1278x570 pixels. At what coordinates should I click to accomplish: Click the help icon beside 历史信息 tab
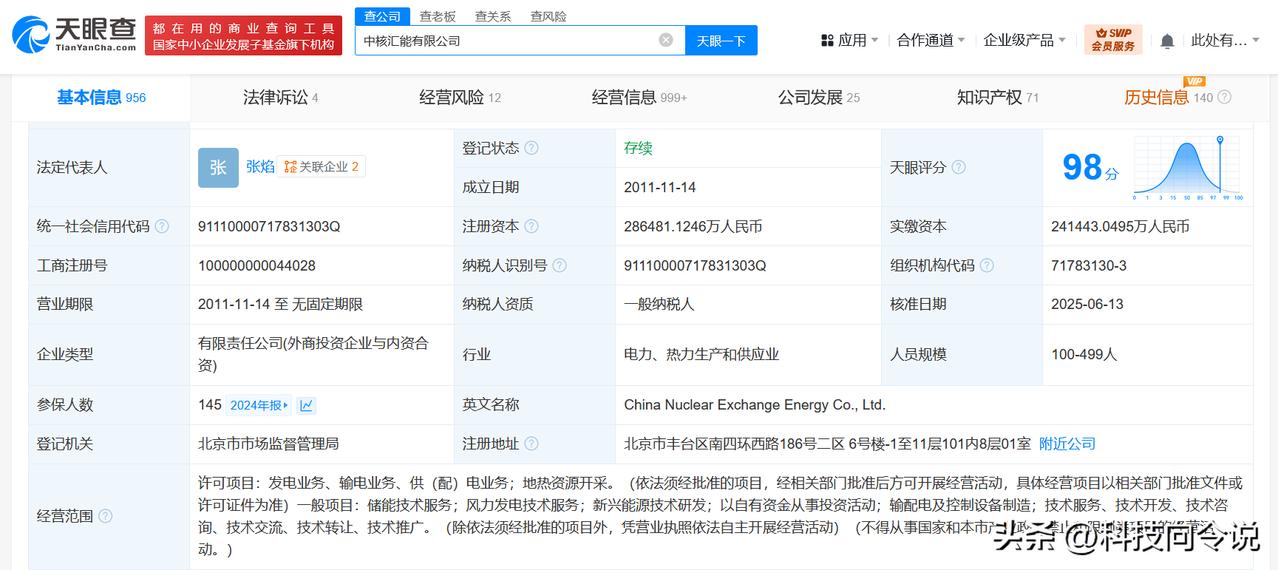(1224, 98)
